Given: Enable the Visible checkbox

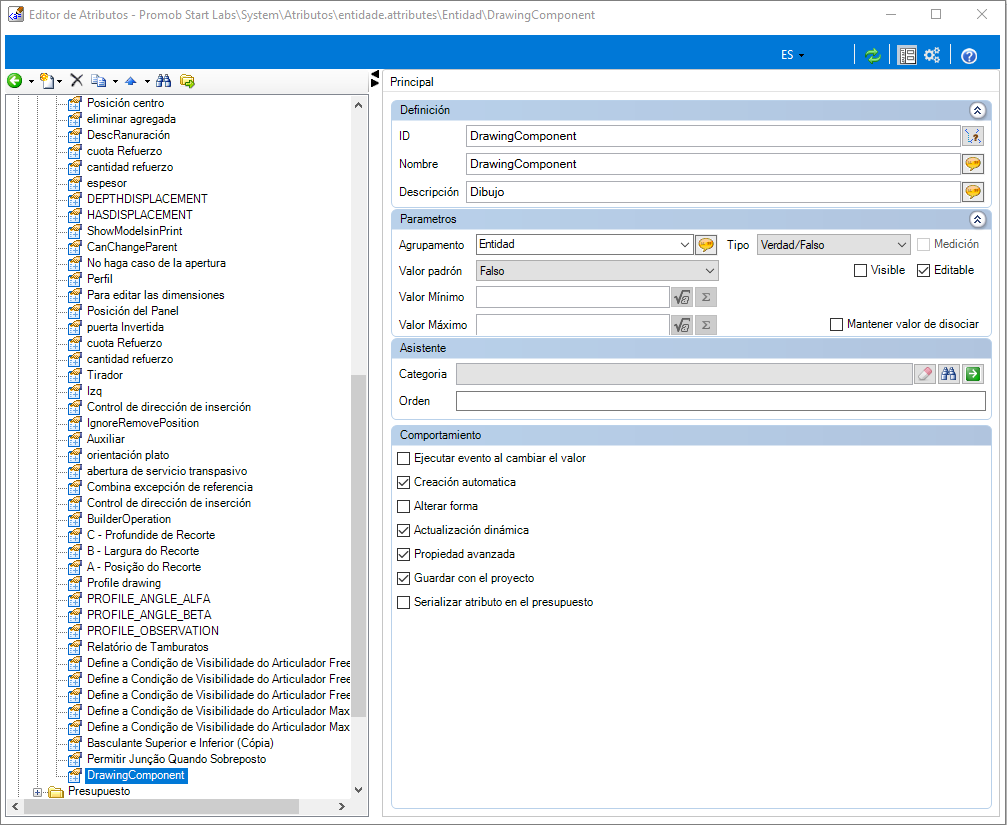Looking at the screenshot, I should coord(860,271).
